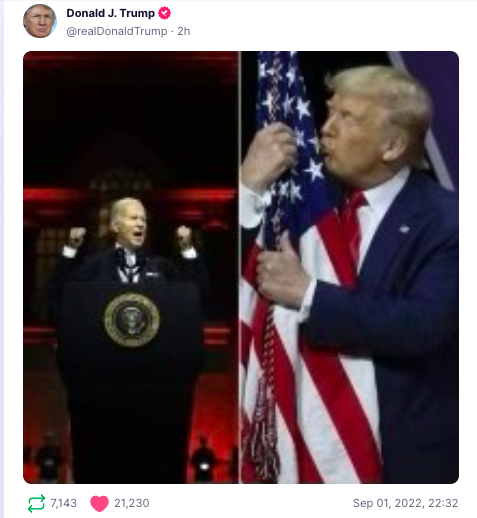Open the Sep 01, 2022, 22:32 timestamp
Viewport: 477px width, 518px height.
click(405, 503)
